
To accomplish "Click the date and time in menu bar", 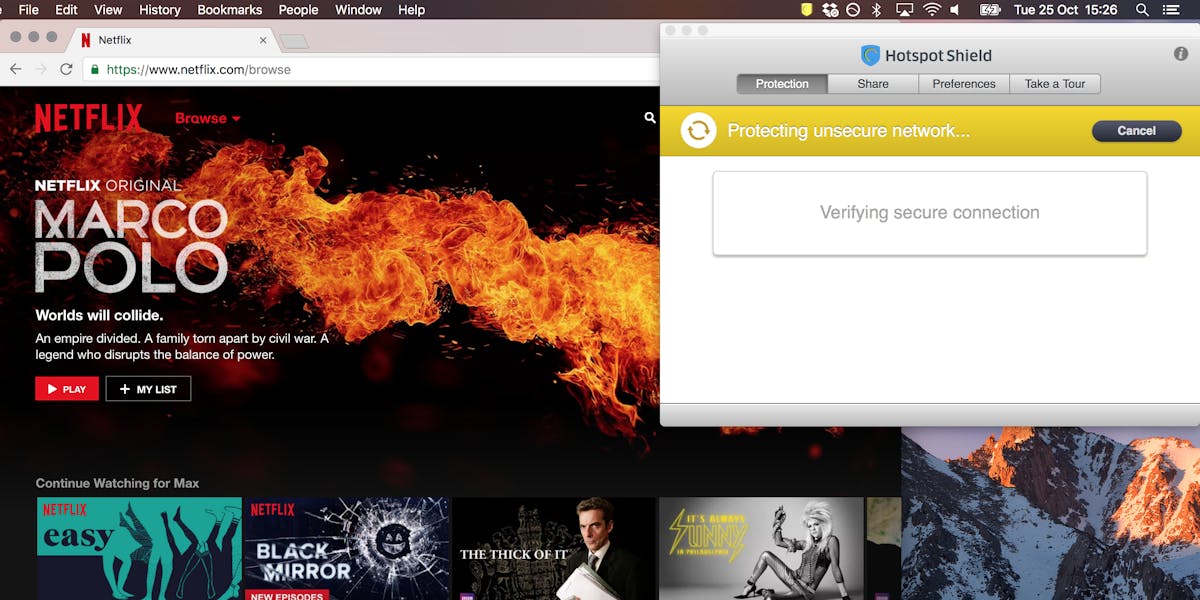I will tap(1065, 10).
